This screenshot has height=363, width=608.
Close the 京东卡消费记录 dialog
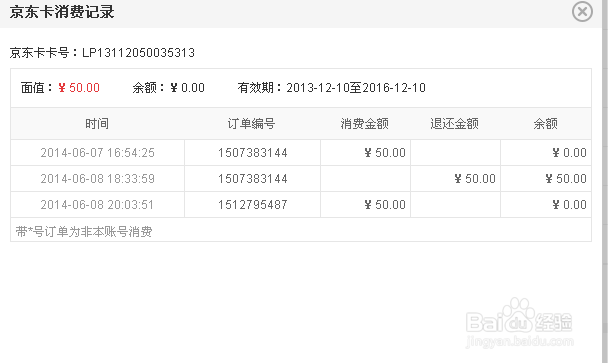tap(582, 12)
